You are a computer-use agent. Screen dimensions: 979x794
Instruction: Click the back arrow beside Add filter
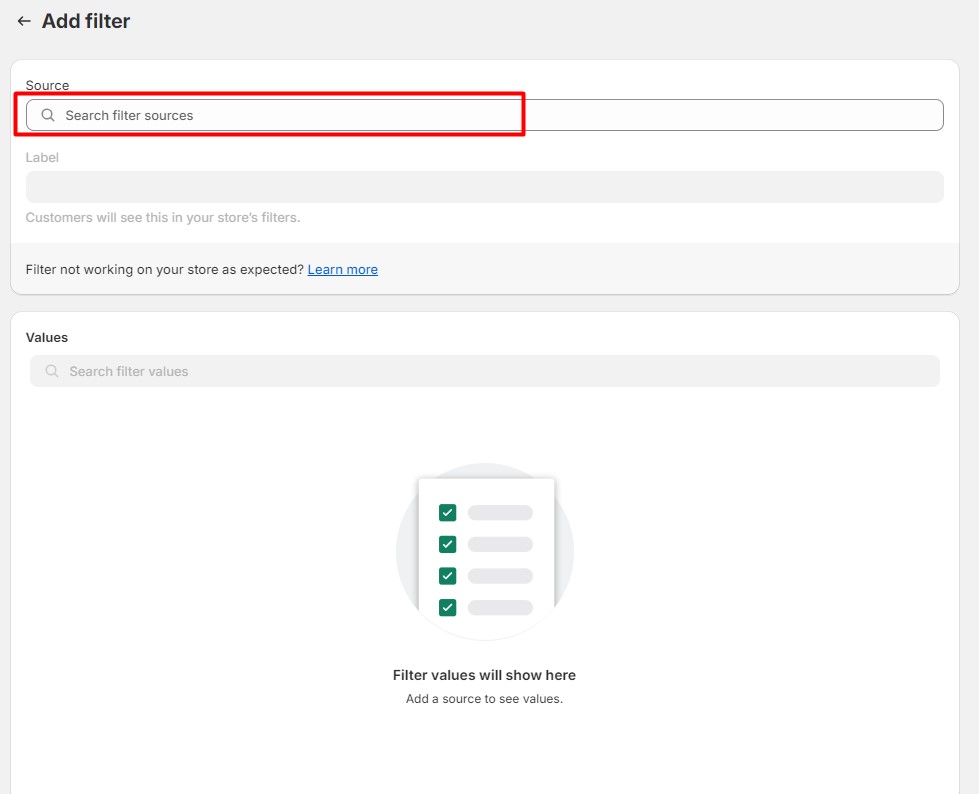tap(24, 21)
